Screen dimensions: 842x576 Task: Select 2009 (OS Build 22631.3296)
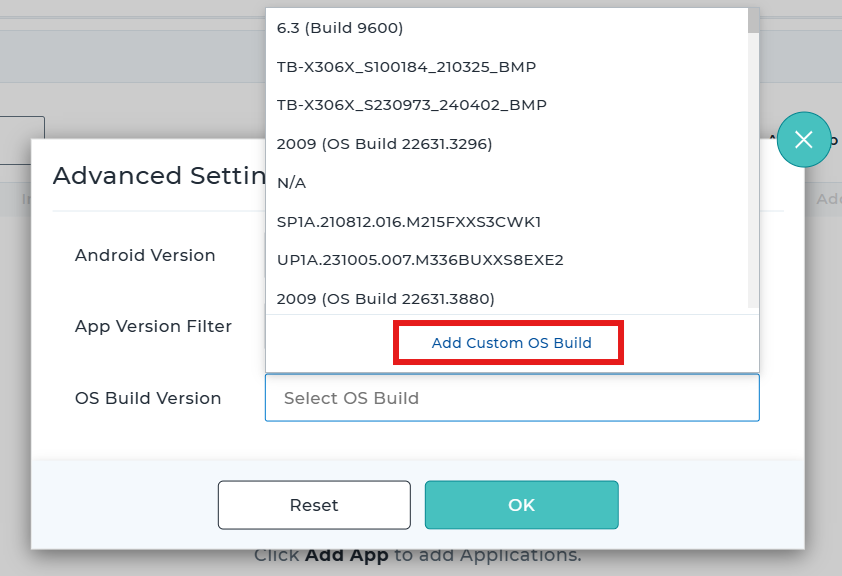pos(384,144)
